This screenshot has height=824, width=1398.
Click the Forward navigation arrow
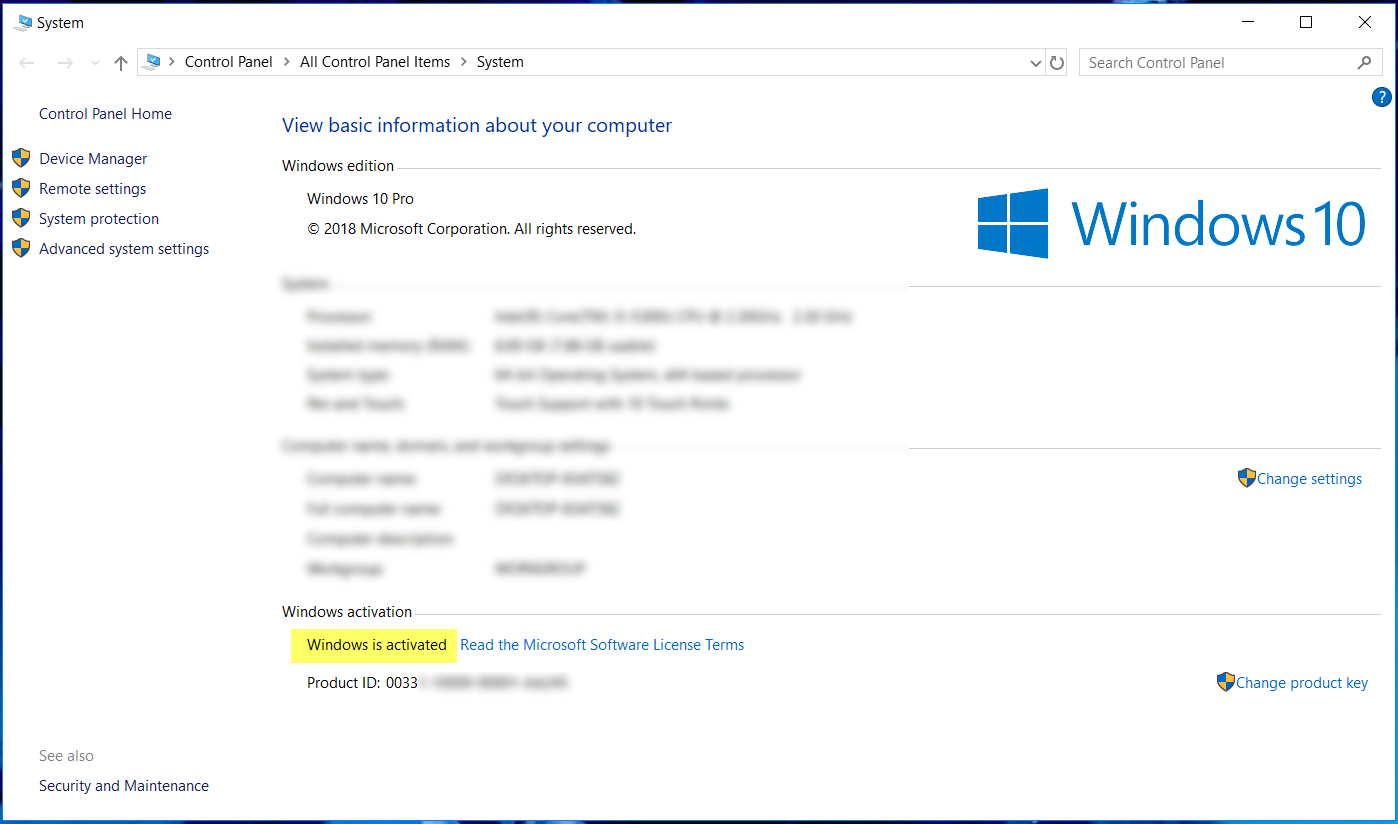tap(65, 62)
